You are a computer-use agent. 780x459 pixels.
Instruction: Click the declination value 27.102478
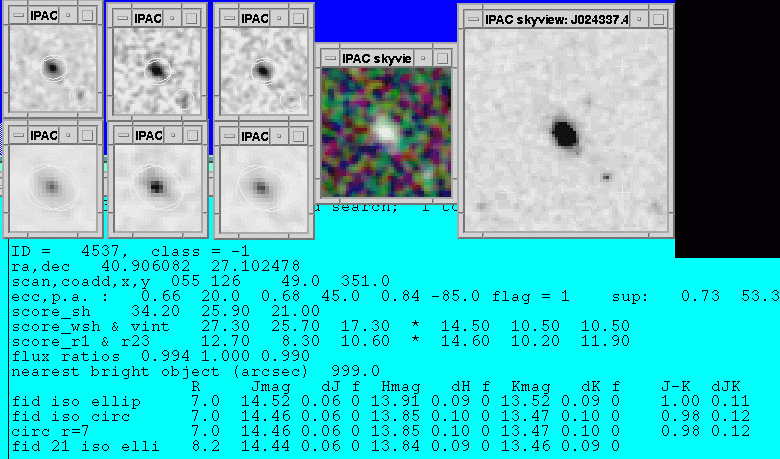(256, 266)
